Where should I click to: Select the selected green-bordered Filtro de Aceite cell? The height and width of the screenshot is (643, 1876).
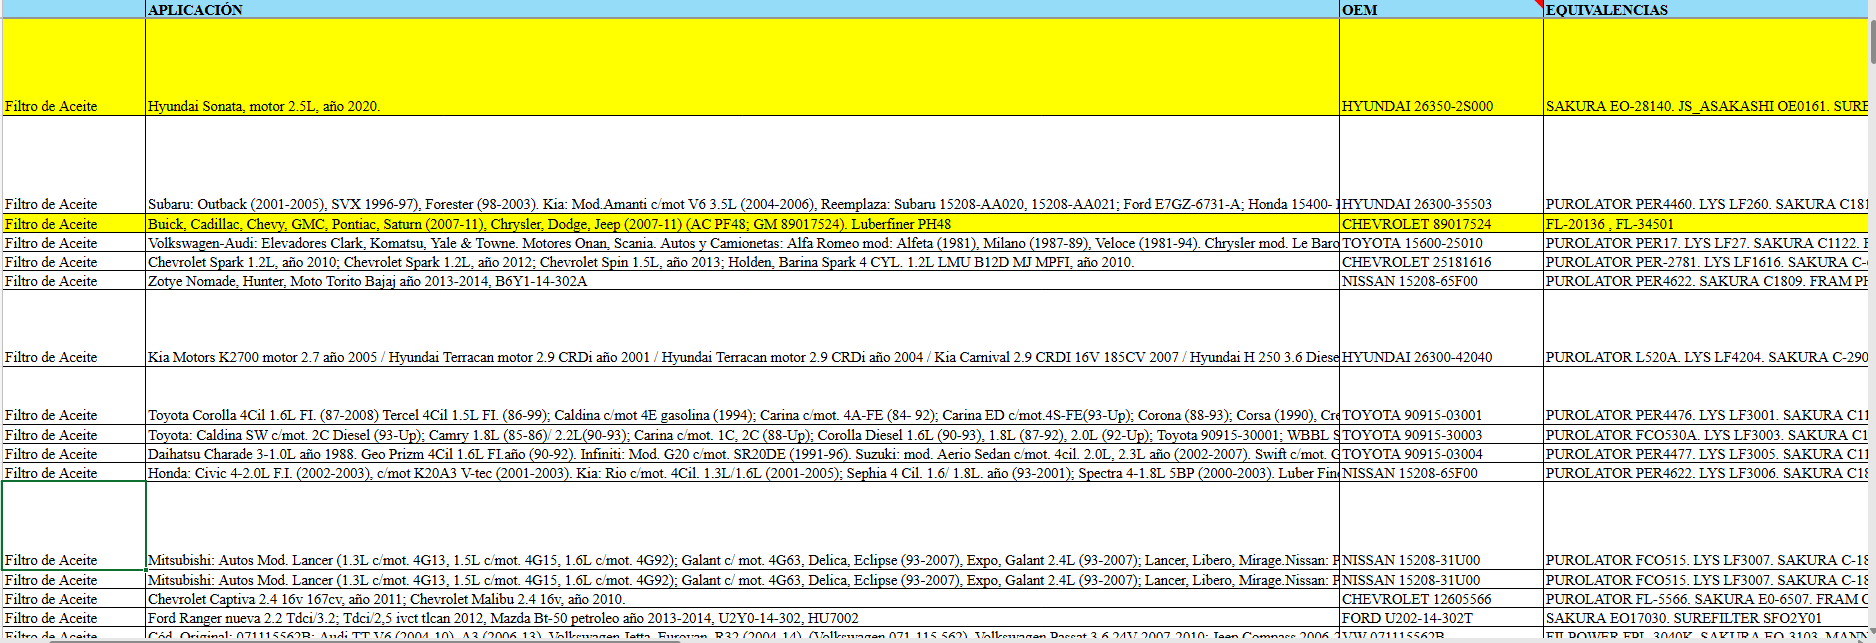point(74,526)
